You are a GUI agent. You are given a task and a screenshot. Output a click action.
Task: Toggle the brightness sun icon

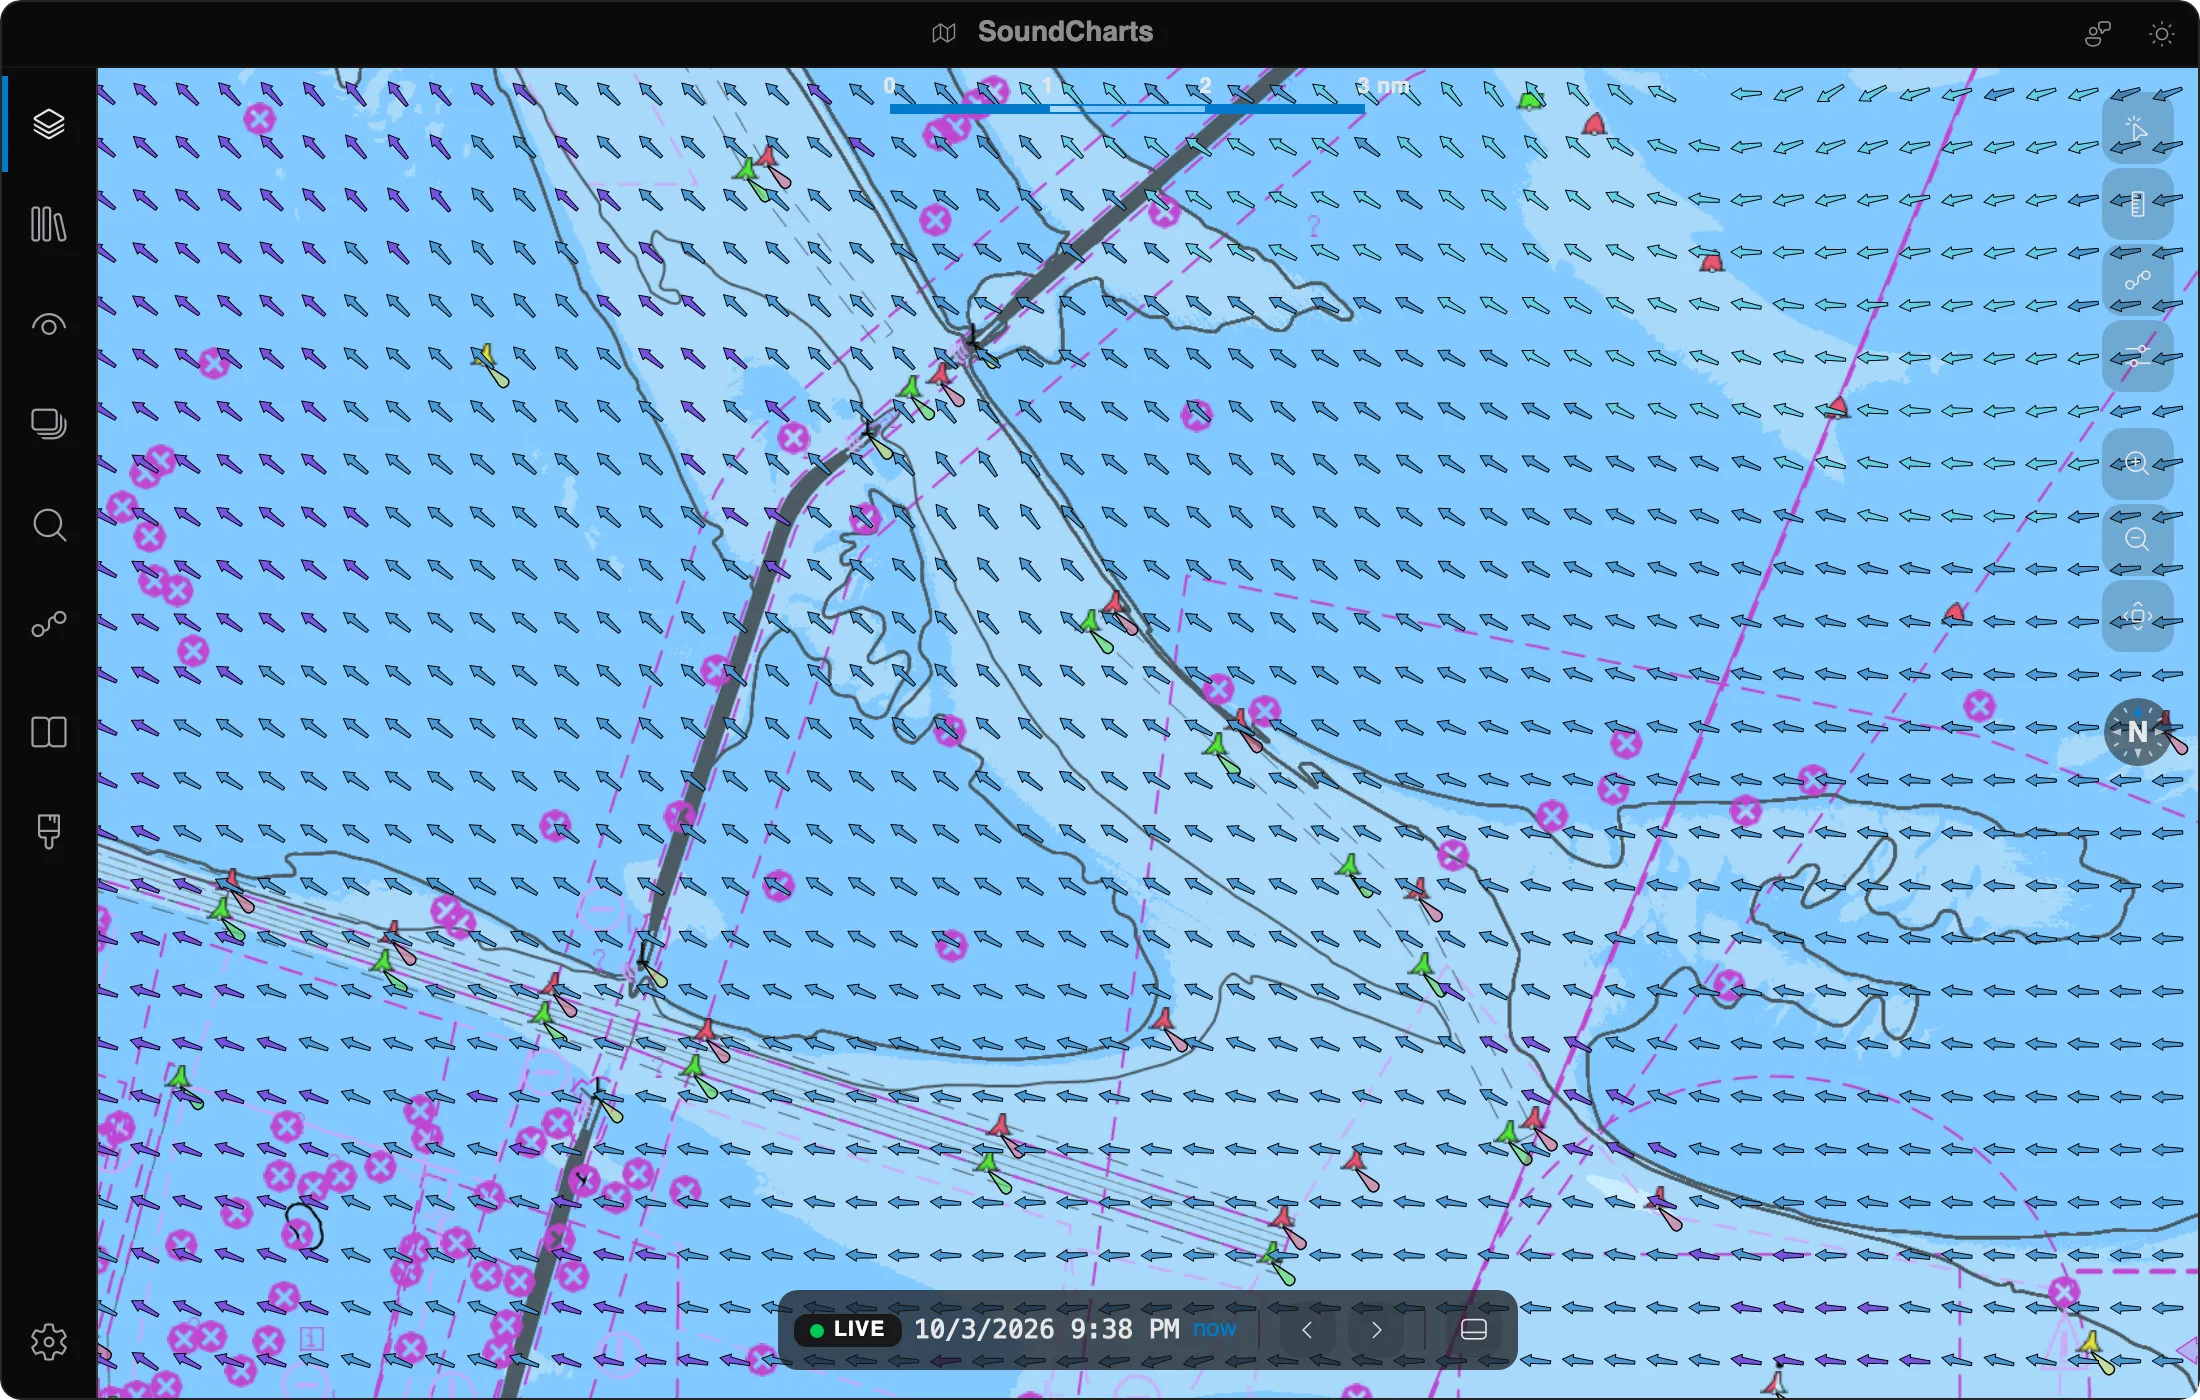2161,34
